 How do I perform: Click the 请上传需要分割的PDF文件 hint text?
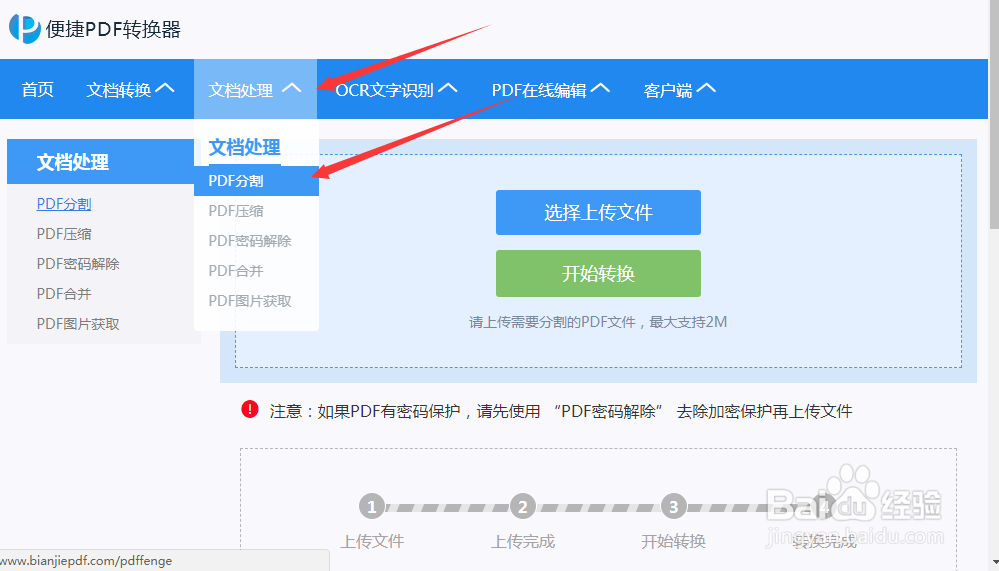pos(598,322)
